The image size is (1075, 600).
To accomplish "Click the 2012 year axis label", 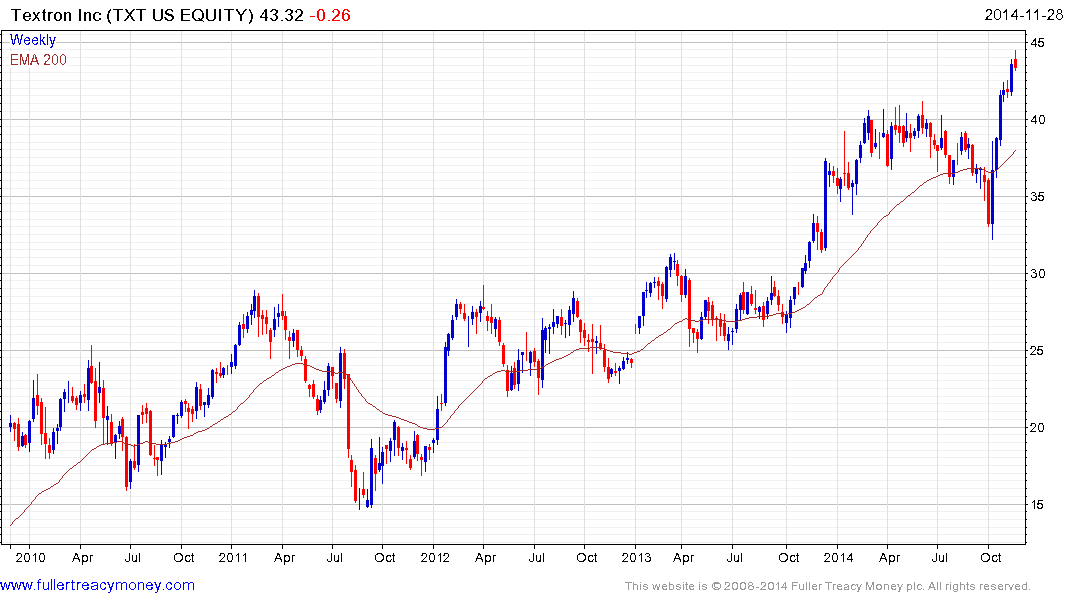I will [x=435, y=557].
